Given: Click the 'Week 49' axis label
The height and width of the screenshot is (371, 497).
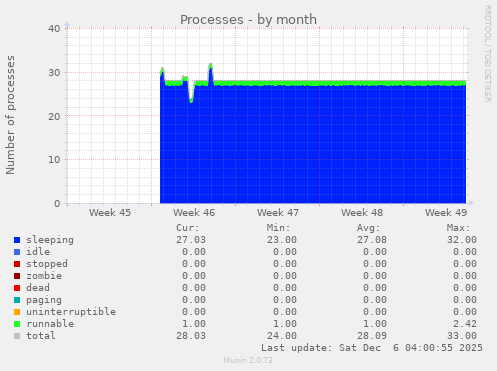Looking at the screenshot, I should [446, 213].
